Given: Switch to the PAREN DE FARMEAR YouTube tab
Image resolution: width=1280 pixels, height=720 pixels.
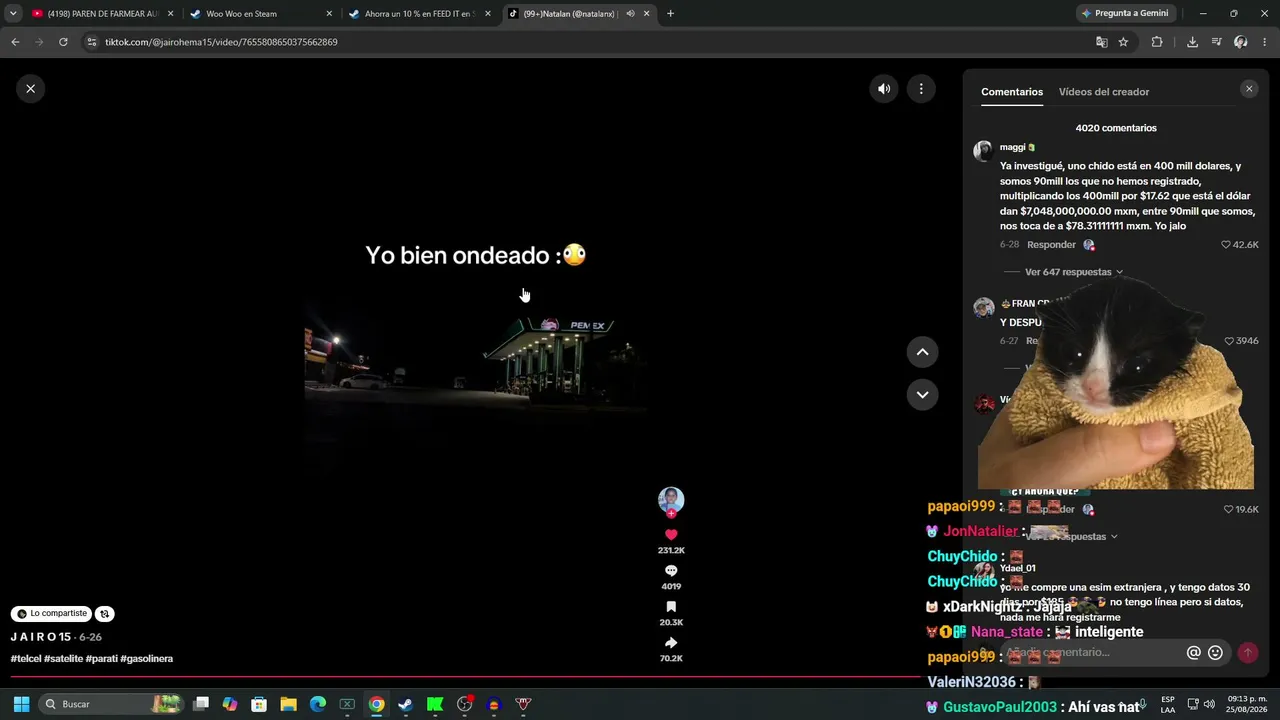Looking at the screenshot, I should tap(103, 14).
